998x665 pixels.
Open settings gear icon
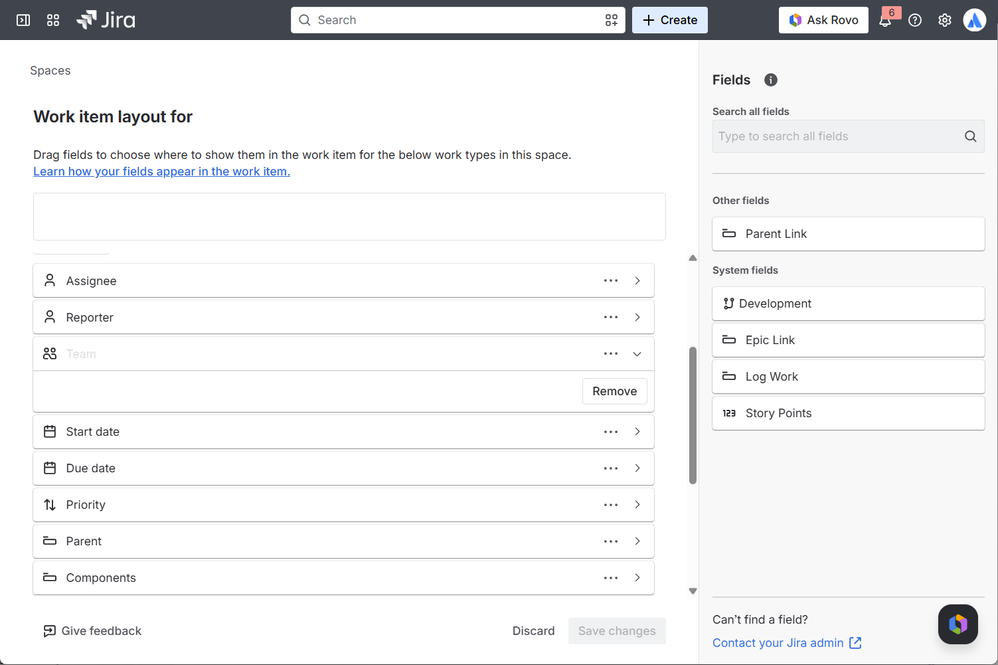click(945, 20)
